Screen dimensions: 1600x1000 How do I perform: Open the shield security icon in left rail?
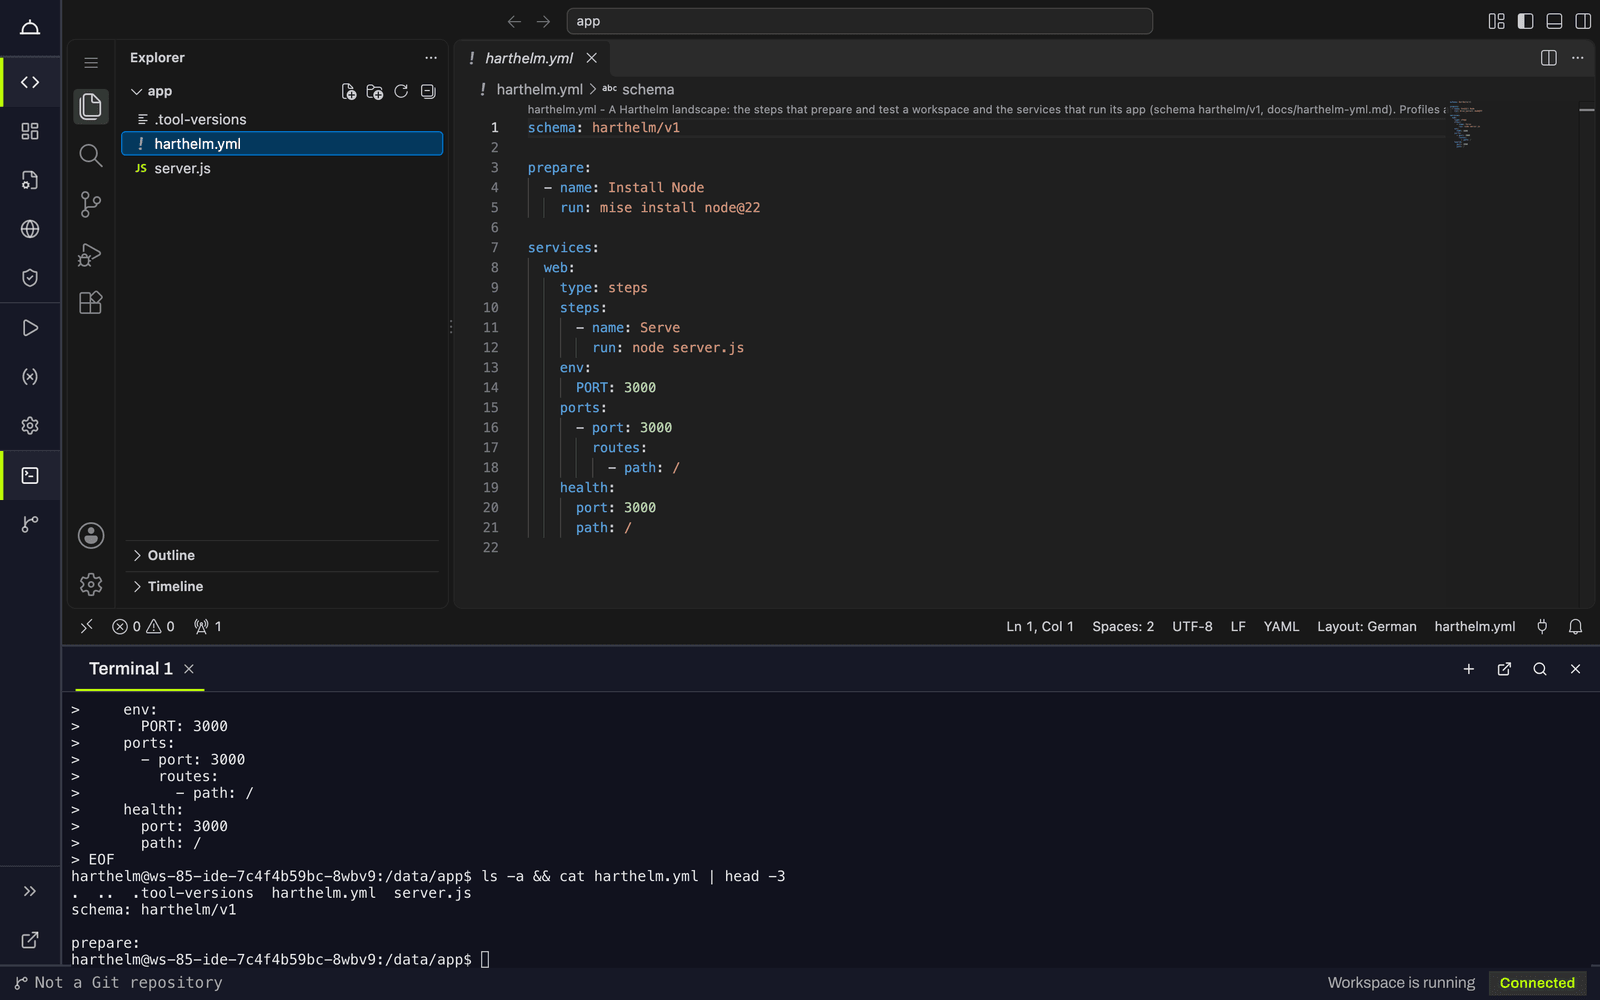click(x=30, y=278)
